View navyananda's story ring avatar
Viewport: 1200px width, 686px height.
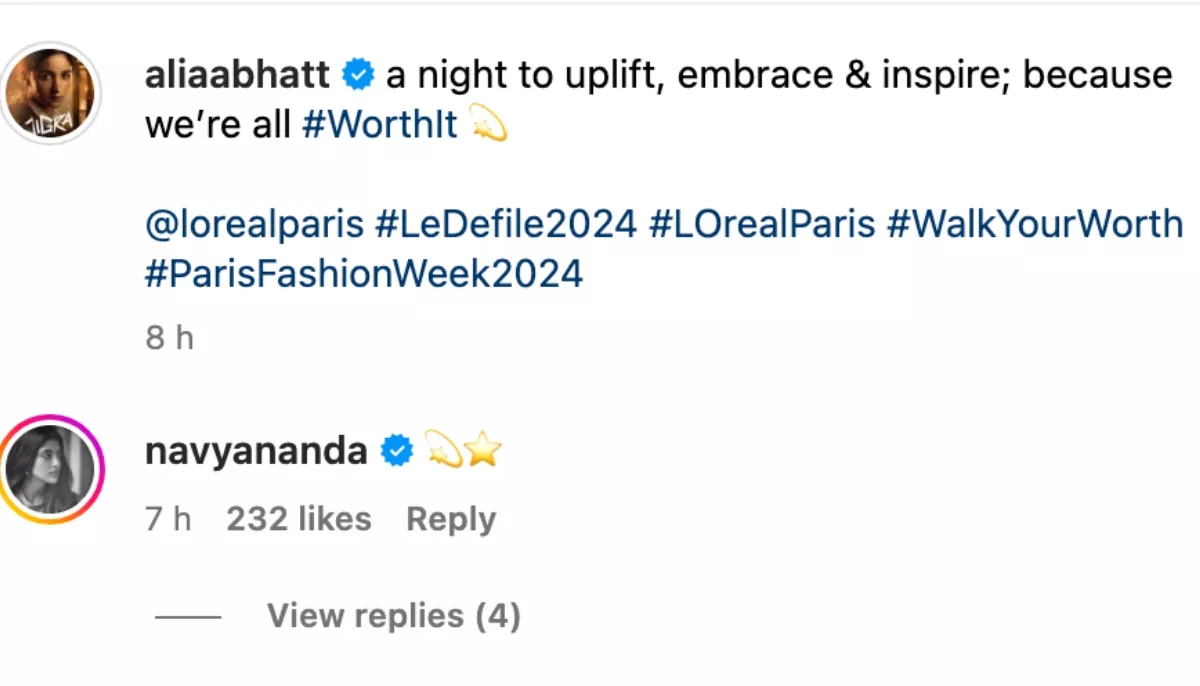[51, 470]
